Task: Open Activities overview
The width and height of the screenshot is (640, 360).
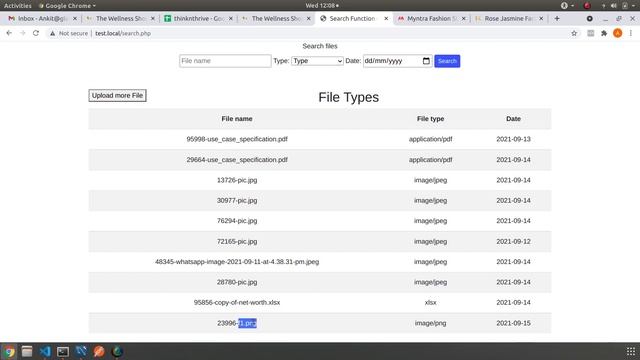Action: (x=18, y=6)
